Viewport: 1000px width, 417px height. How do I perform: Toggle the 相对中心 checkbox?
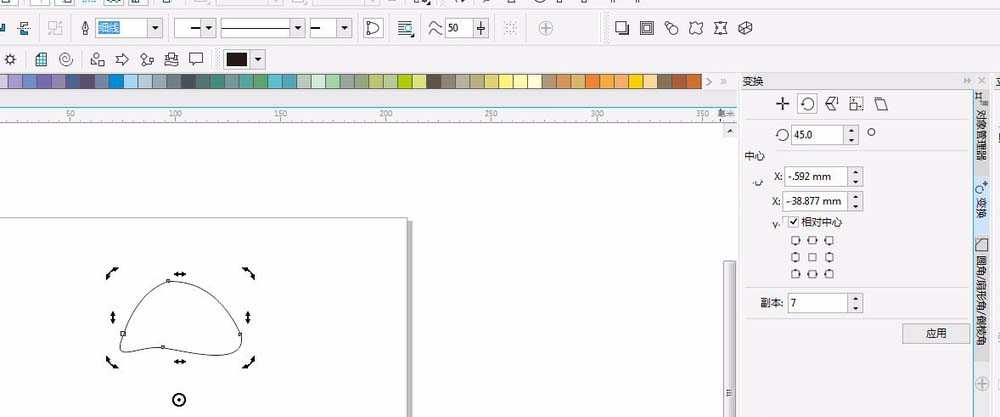793,222
